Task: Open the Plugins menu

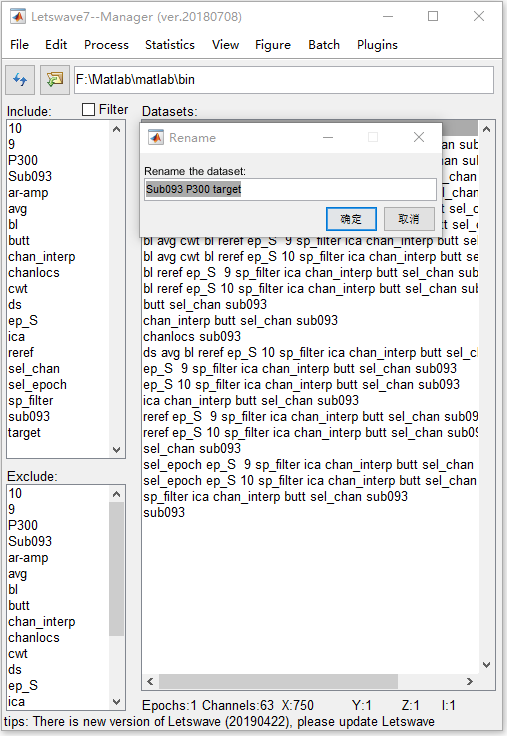Action: (377, 45)
